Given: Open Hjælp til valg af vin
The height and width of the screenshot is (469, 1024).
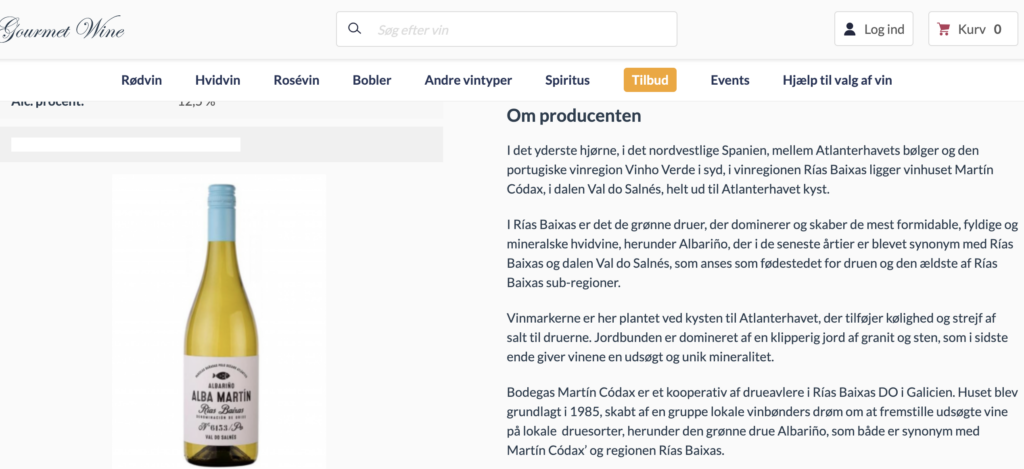Looking at the screenshot, I should pos(837,80).
